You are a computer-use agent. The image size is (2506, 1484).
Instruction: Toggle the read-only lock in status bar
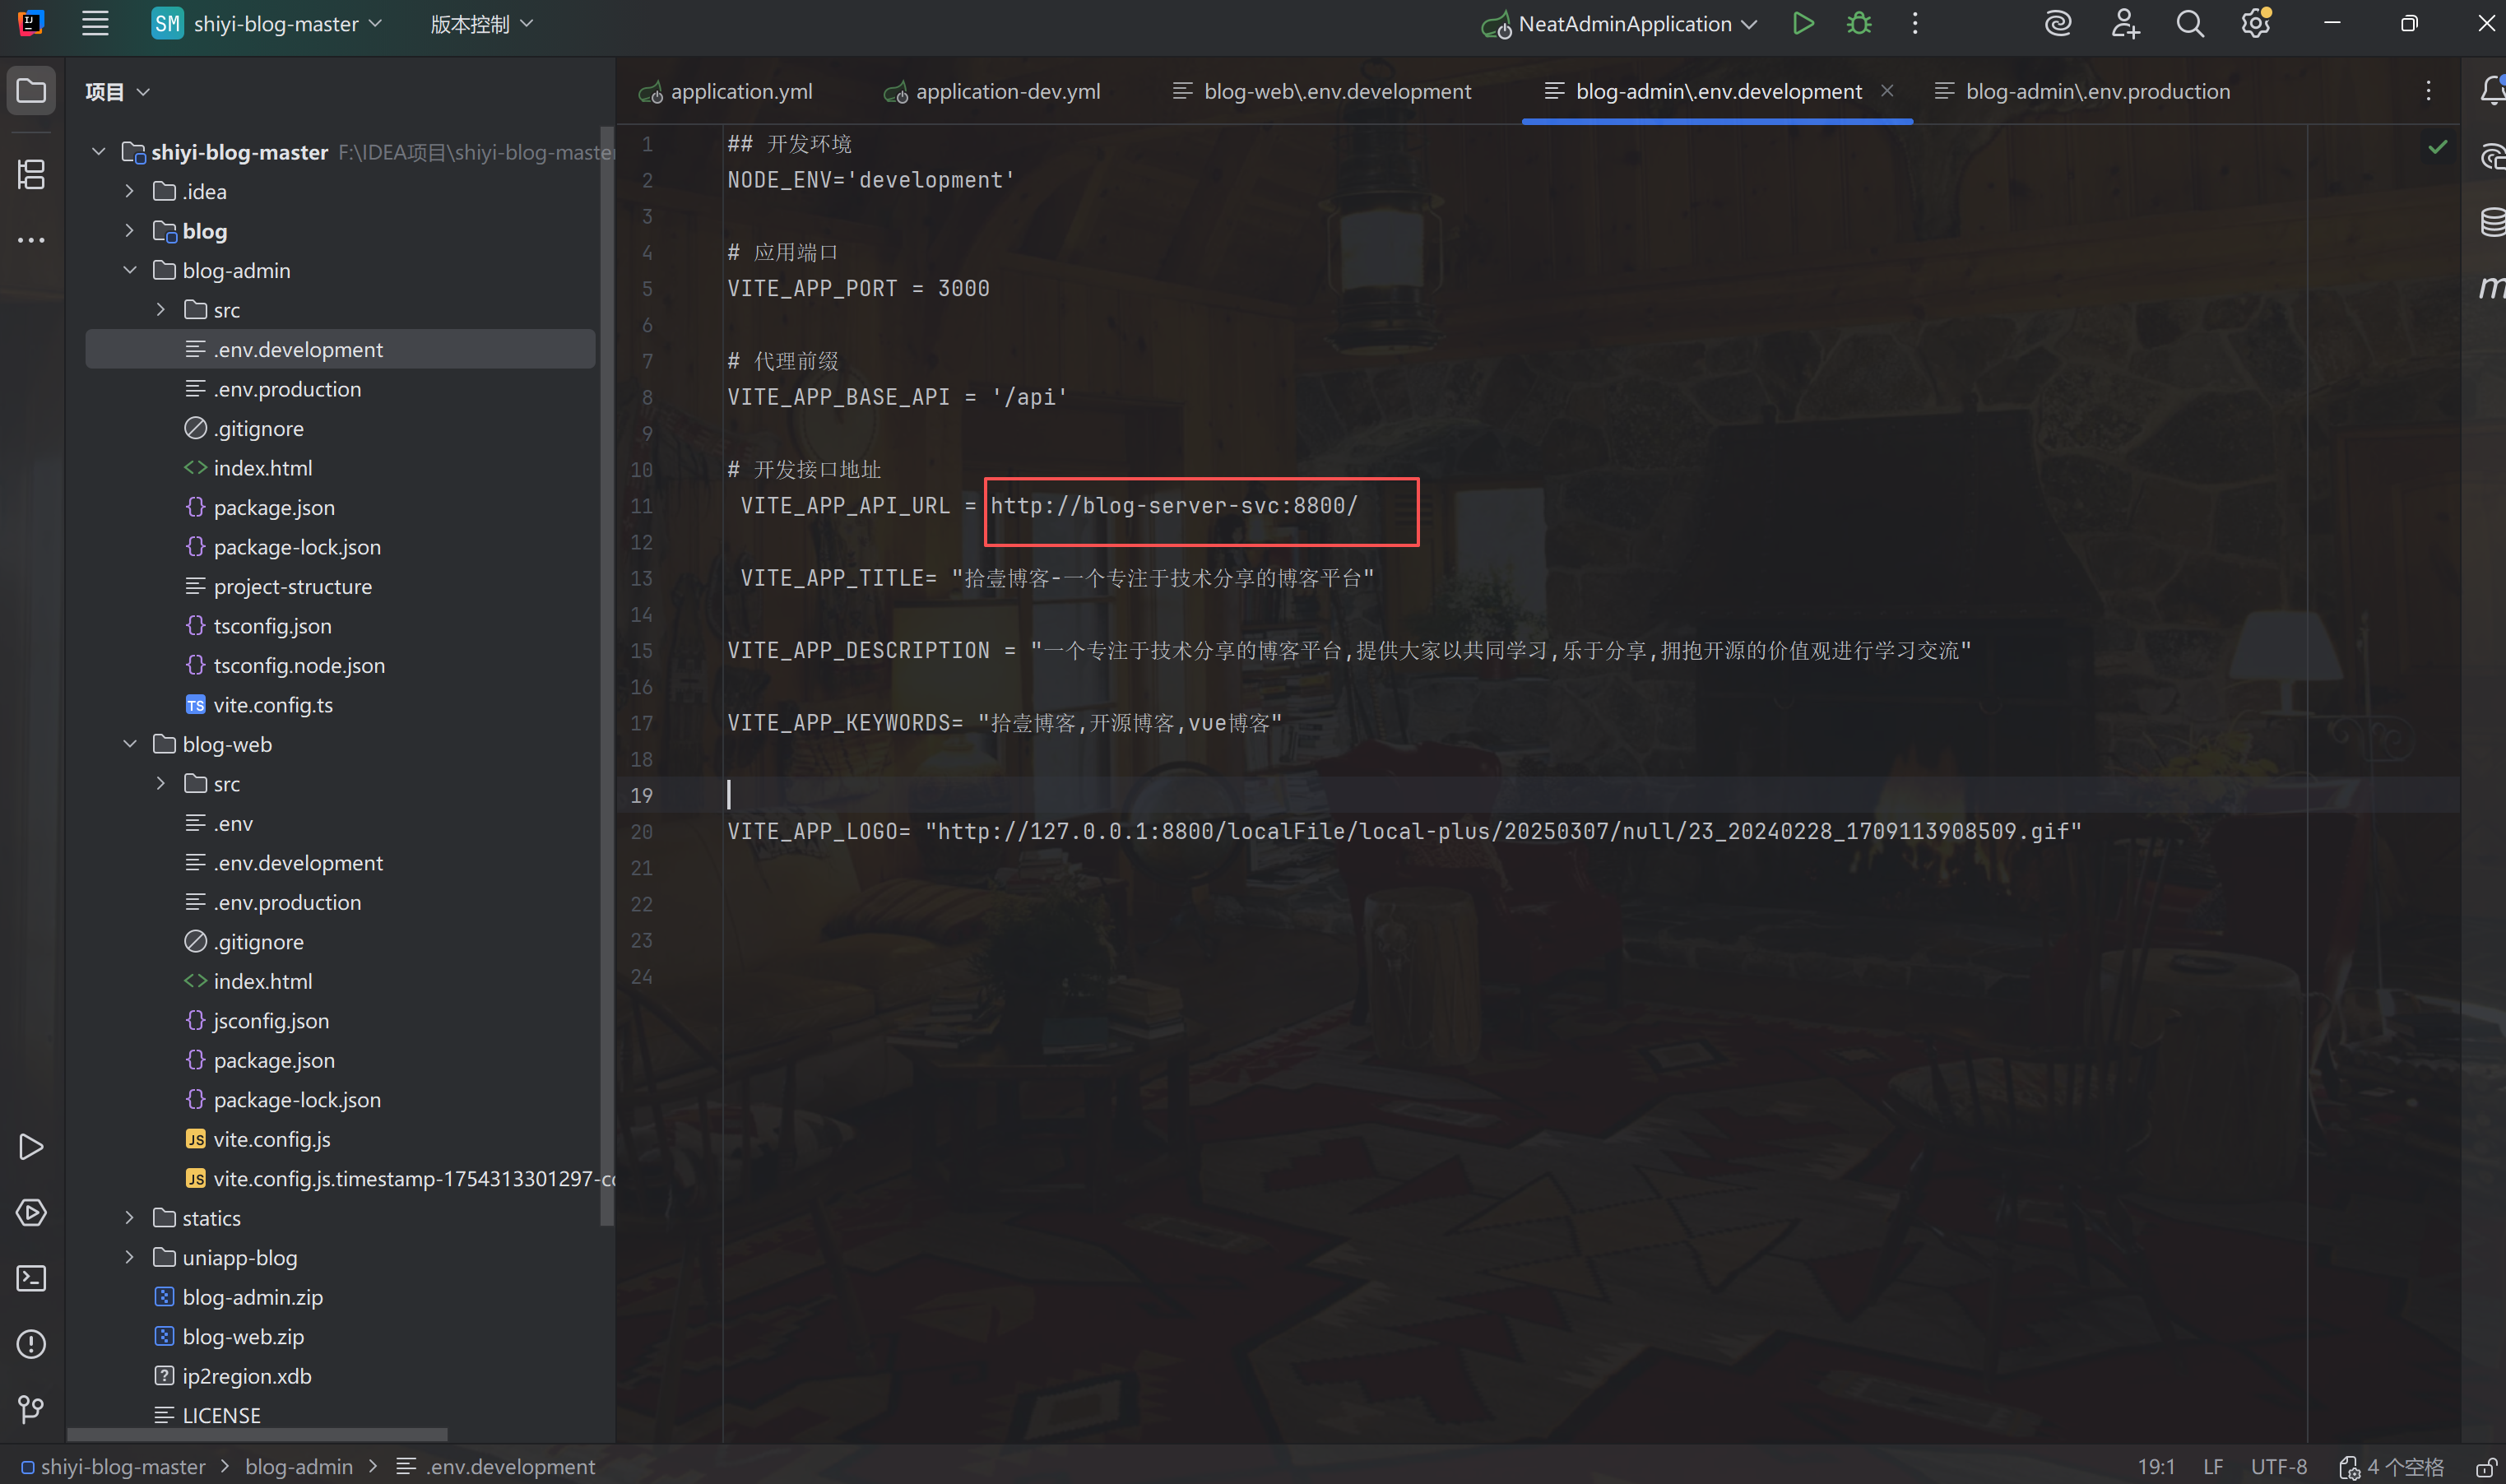pos(2487,1467)
